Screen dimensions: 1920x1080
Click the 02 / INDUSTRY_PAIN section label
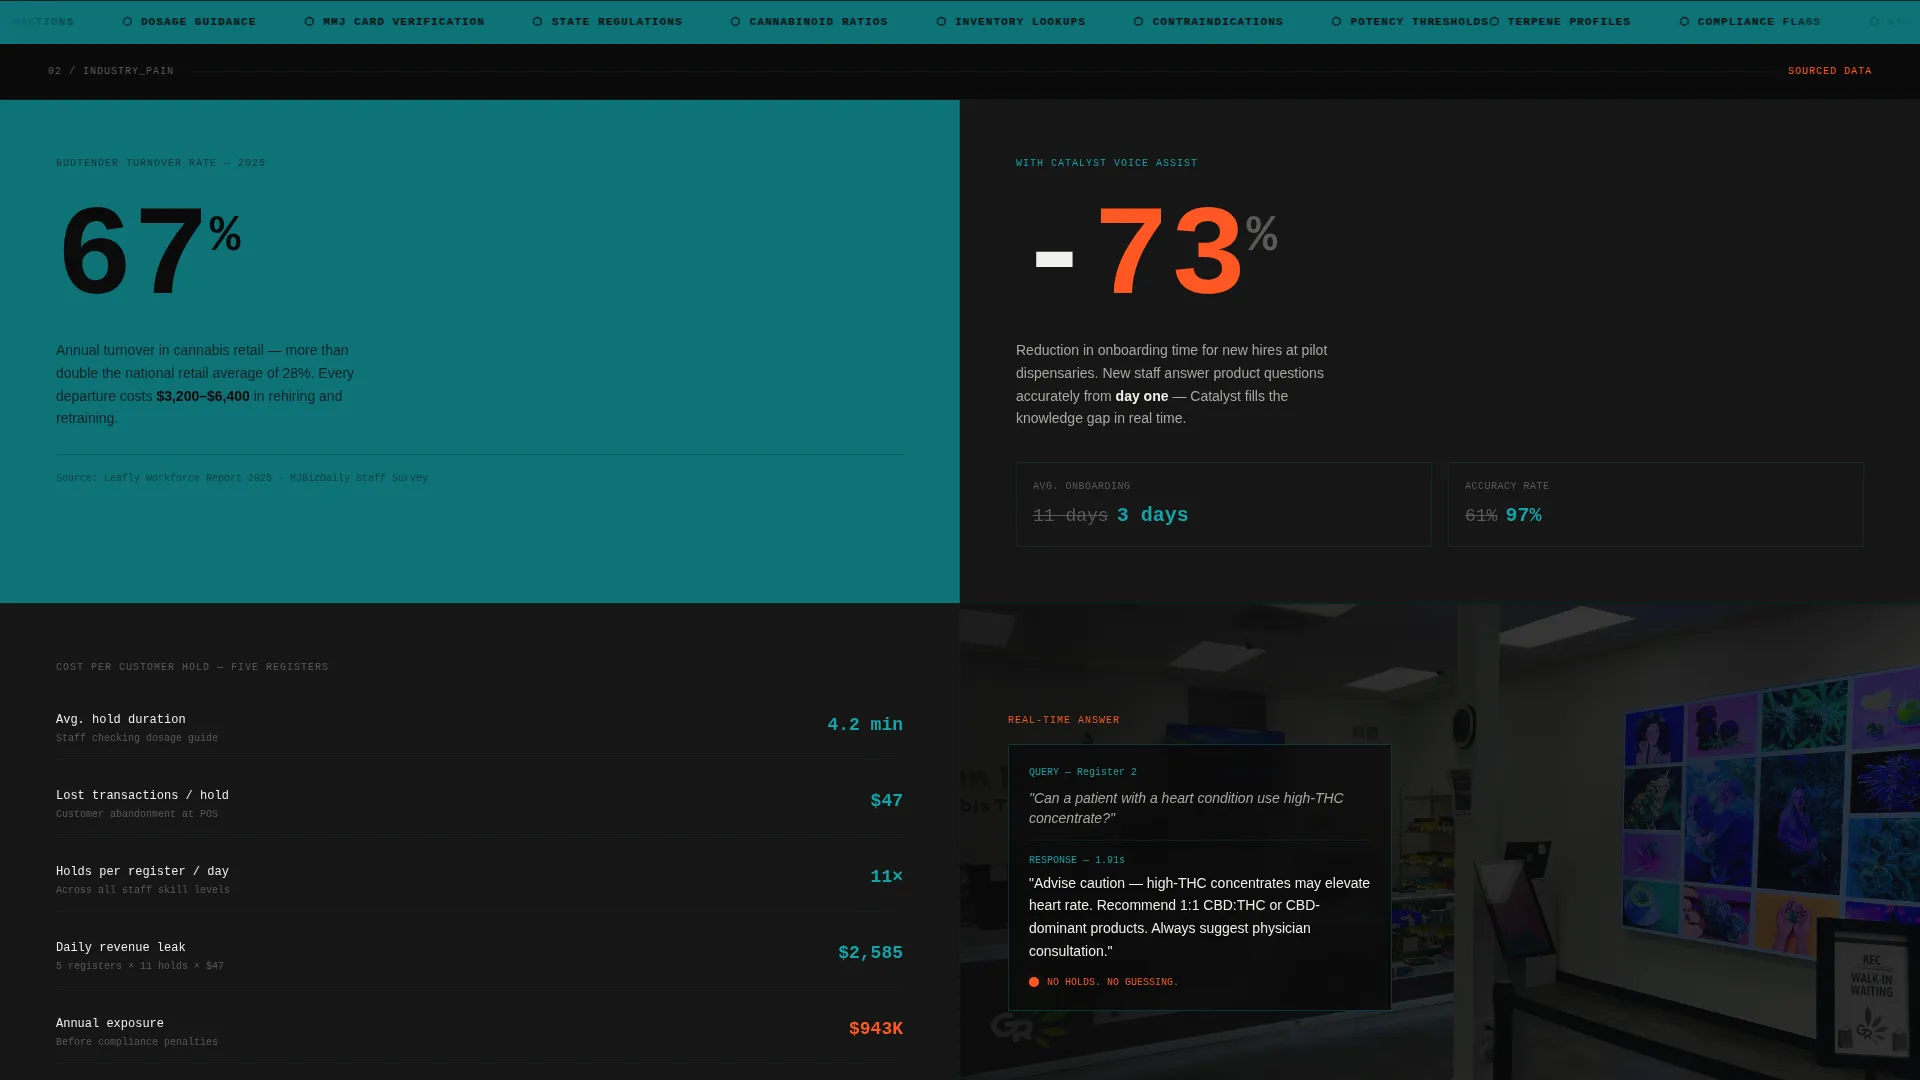click(x=111, y=71)
